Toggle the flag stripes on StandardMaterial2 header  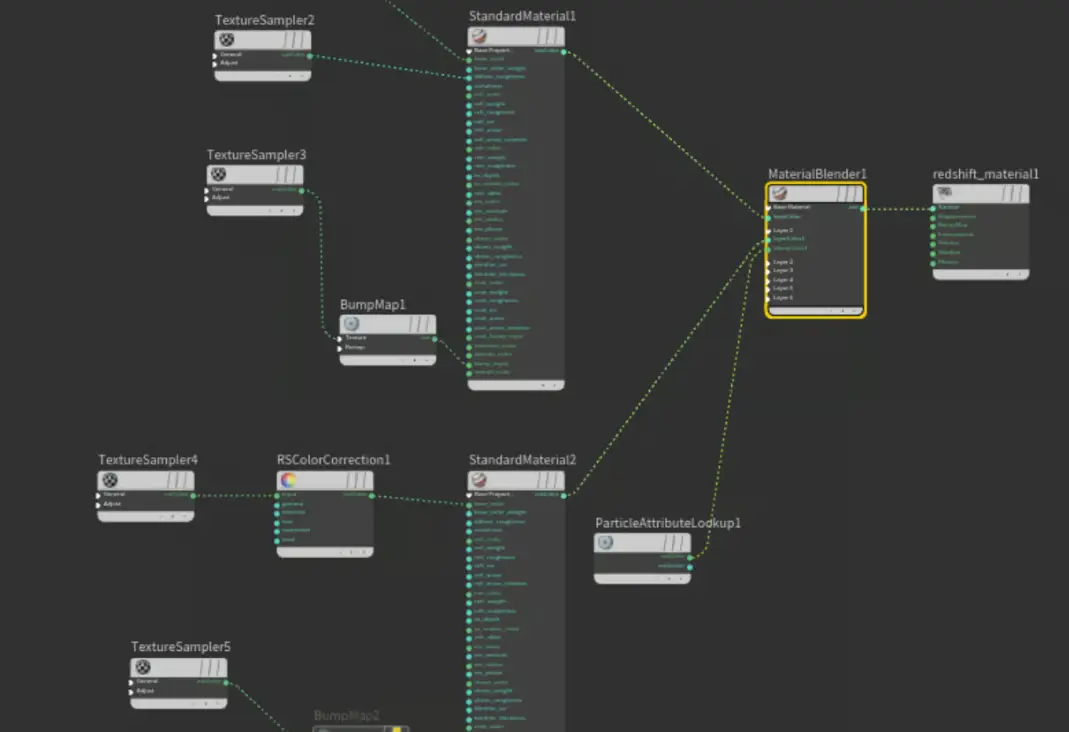click(549, 481)
